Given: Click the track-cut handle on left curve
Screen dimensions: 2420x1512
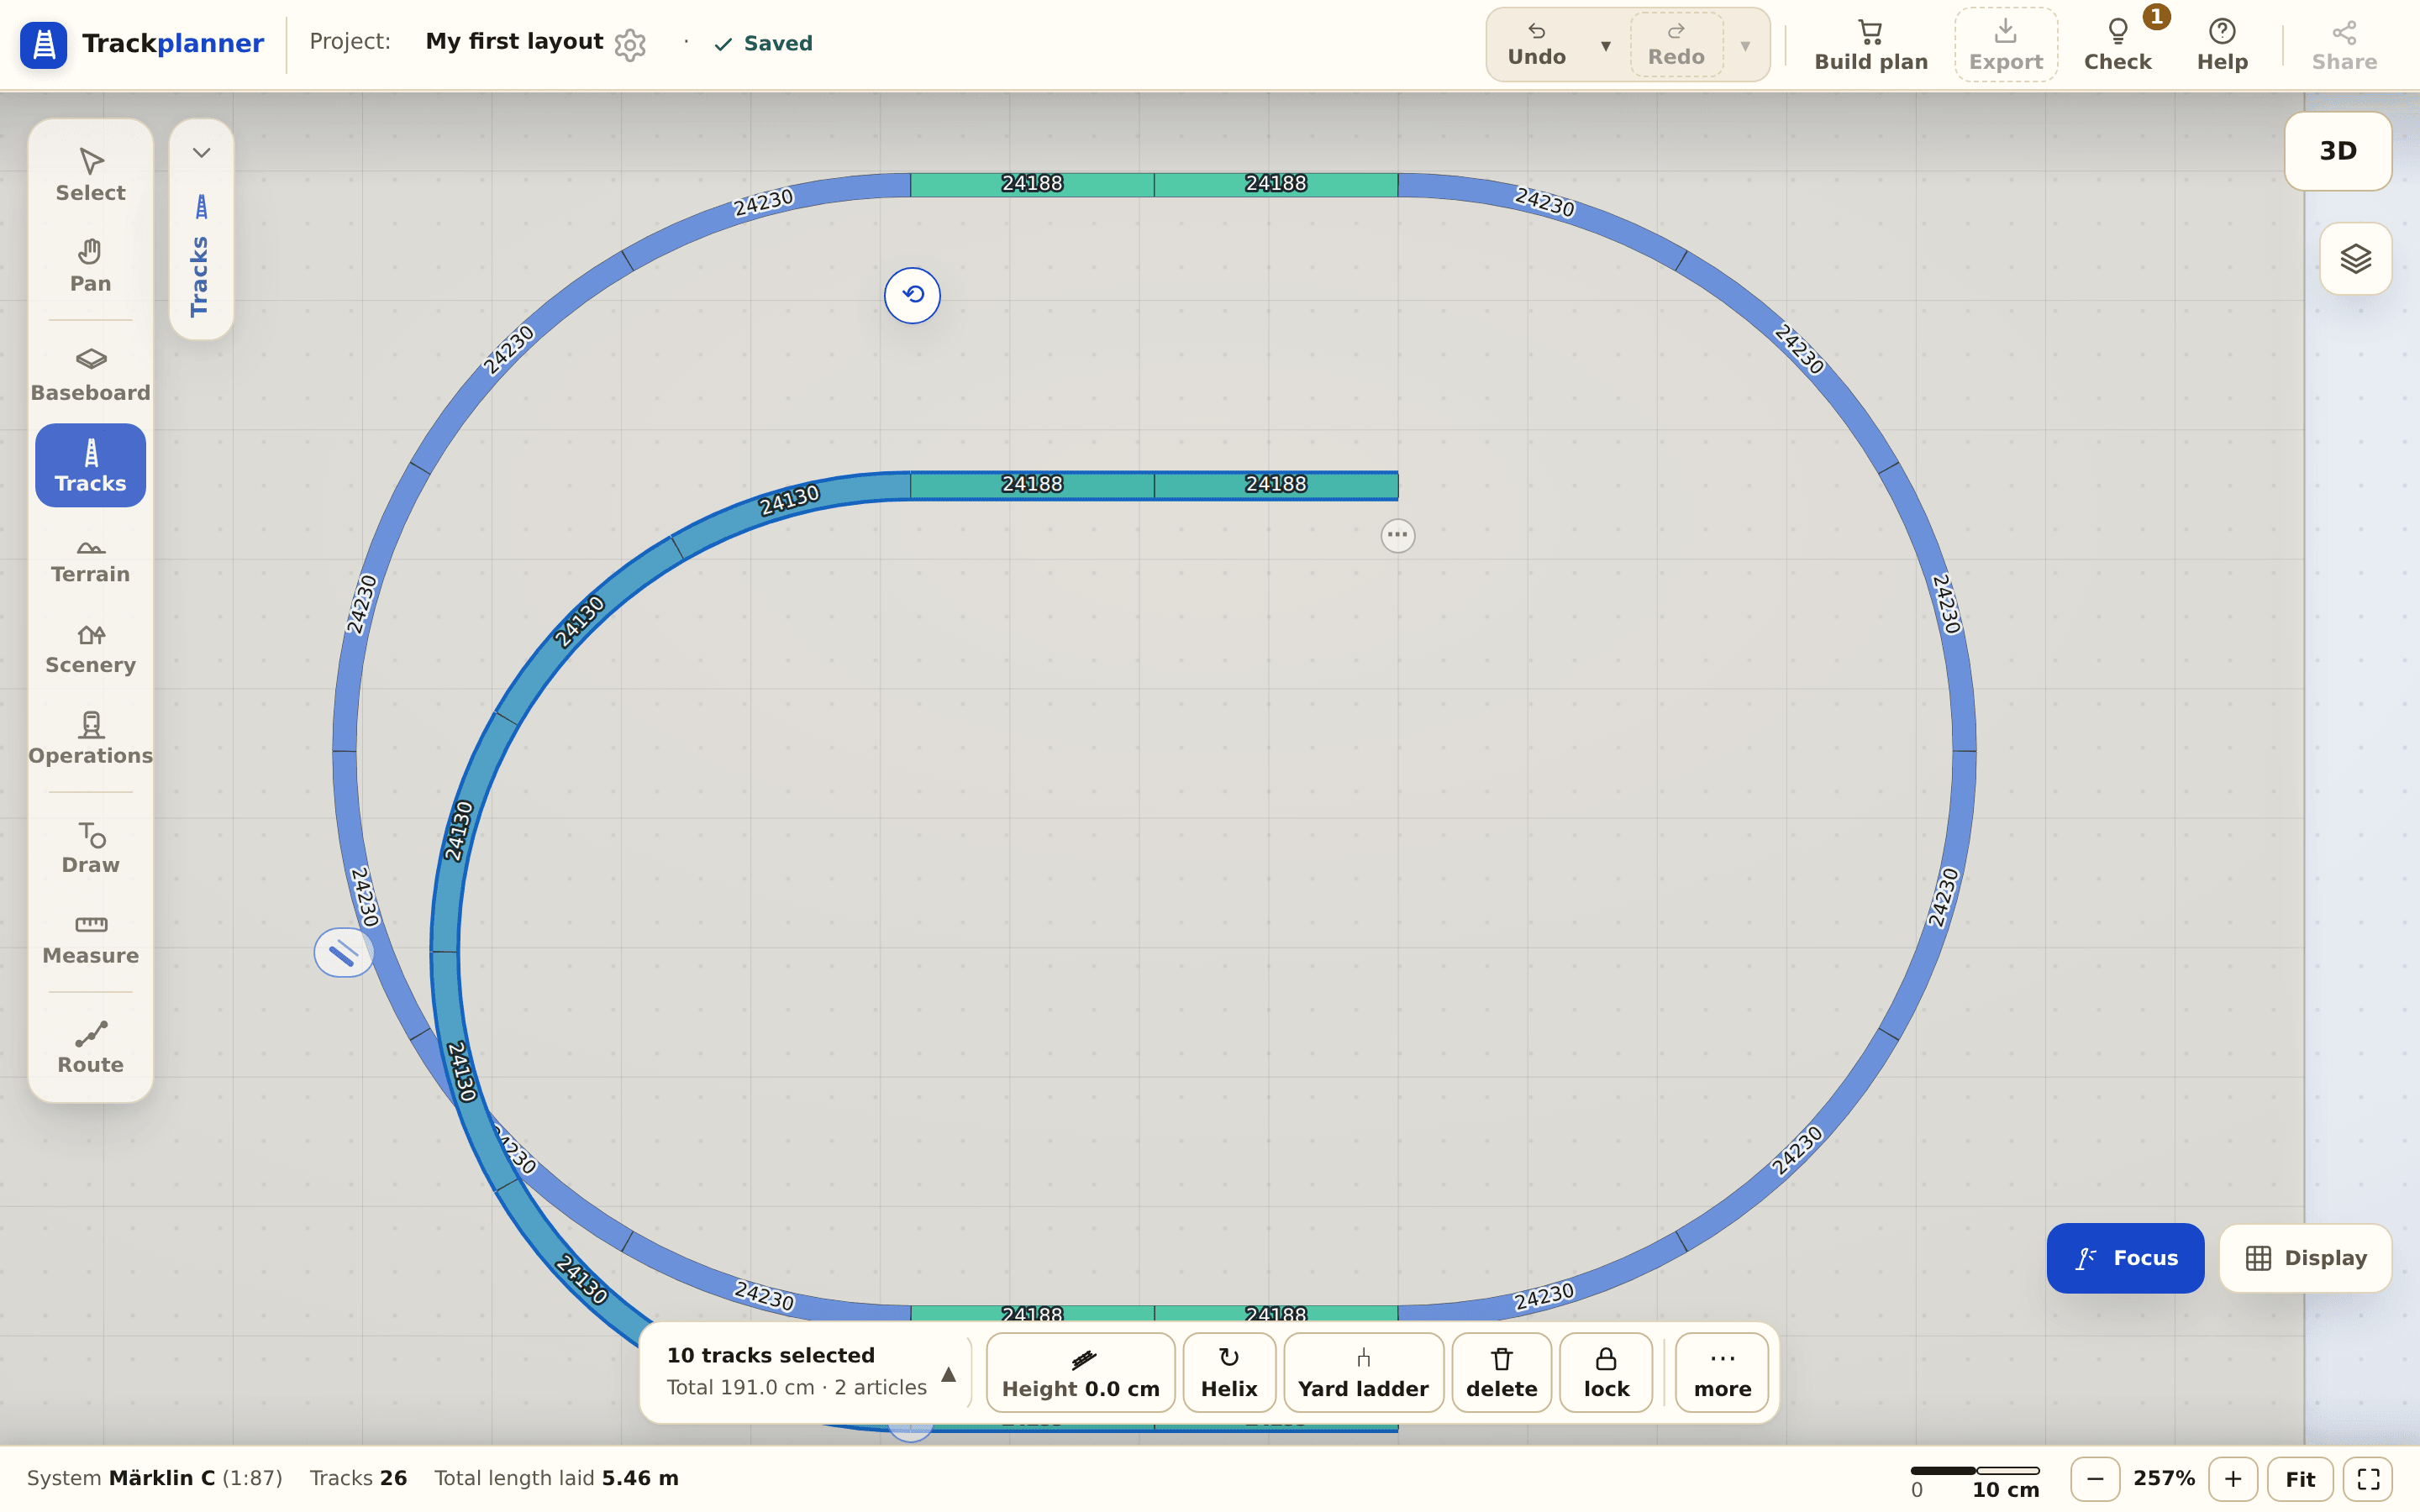Looking at the screenshot, I should pos(343,953).
